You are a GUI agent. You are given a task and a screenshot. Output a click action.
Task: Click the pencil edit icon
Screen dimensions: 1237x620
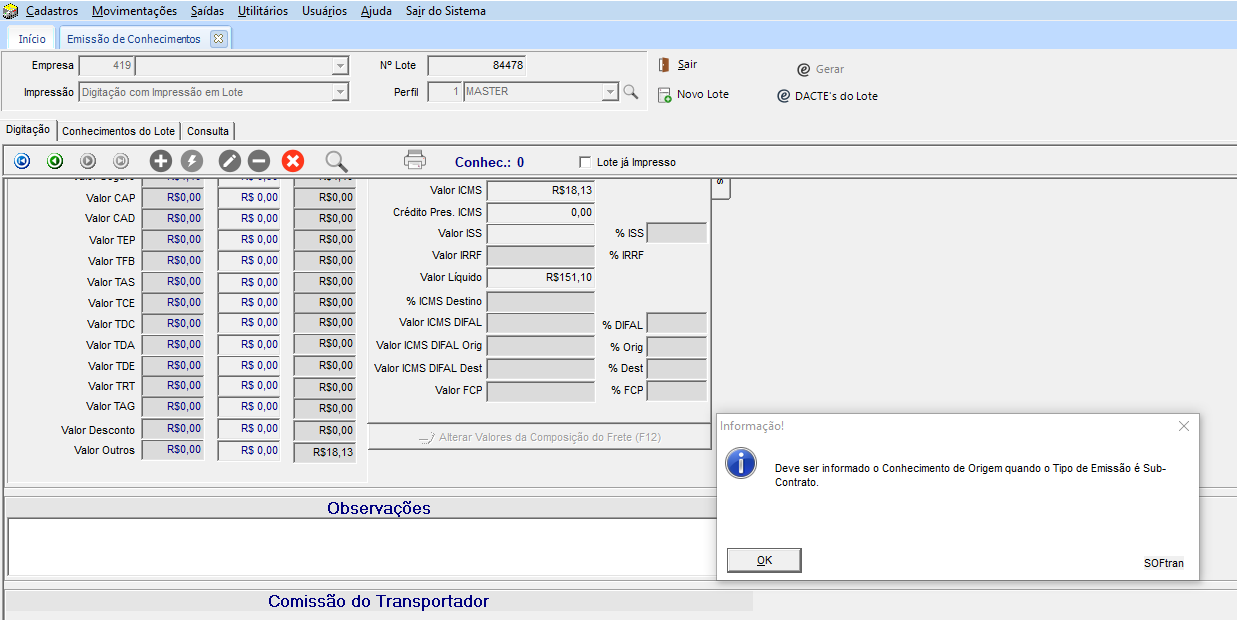point(230,160)
